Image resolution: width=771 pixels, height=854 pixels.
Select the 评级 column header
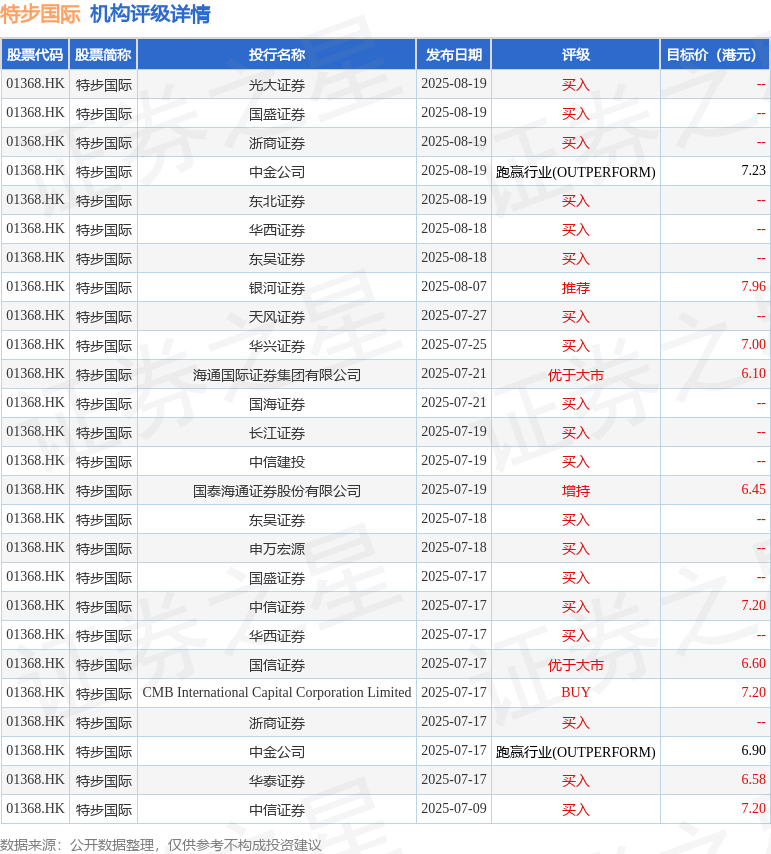576,54
